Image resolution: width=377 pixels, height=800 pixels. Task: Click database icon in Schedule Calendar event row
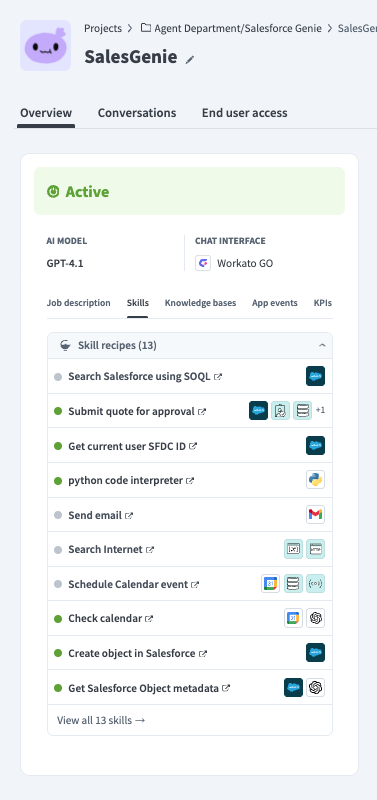[x=293, y=583]
